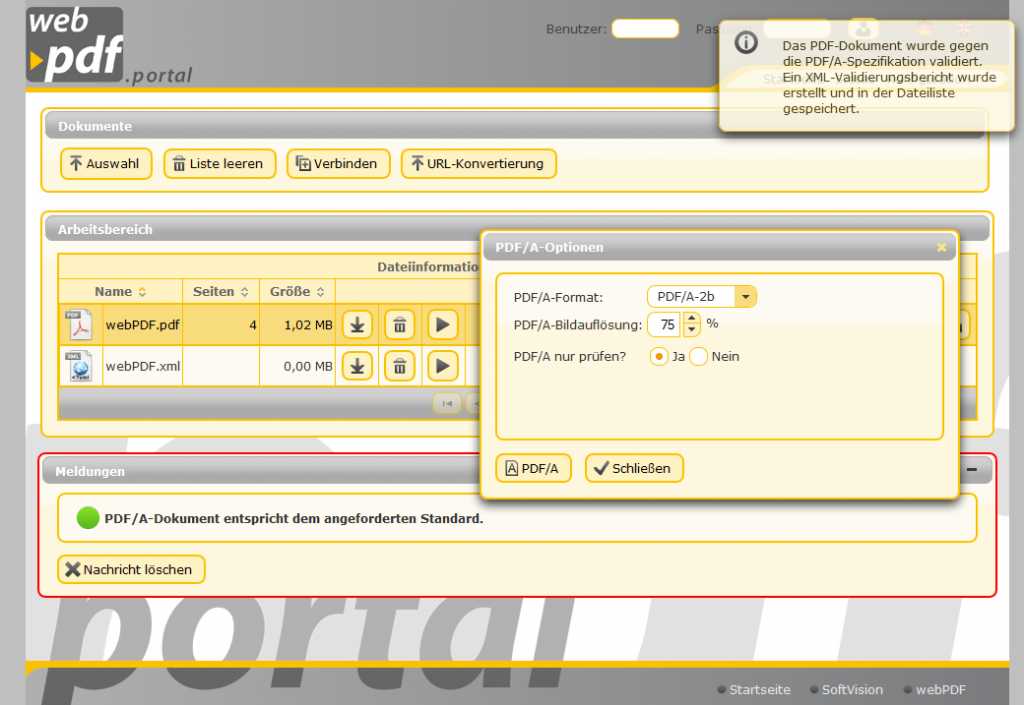Click inside the Benutzer input field
This screenshot has width=1024, height=705.
point(644,29)
